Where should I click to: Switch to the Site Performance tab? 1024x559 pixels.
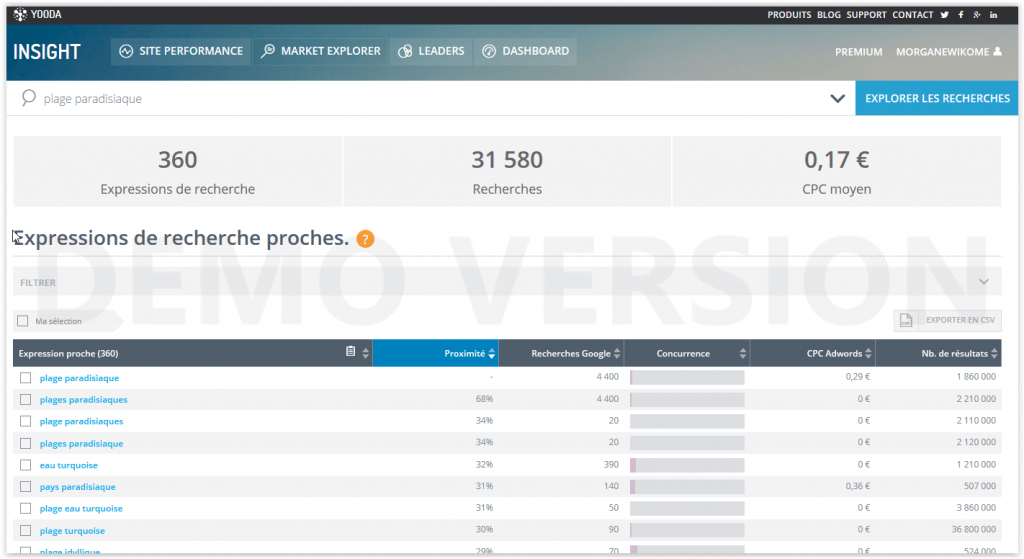pos(180,51)
